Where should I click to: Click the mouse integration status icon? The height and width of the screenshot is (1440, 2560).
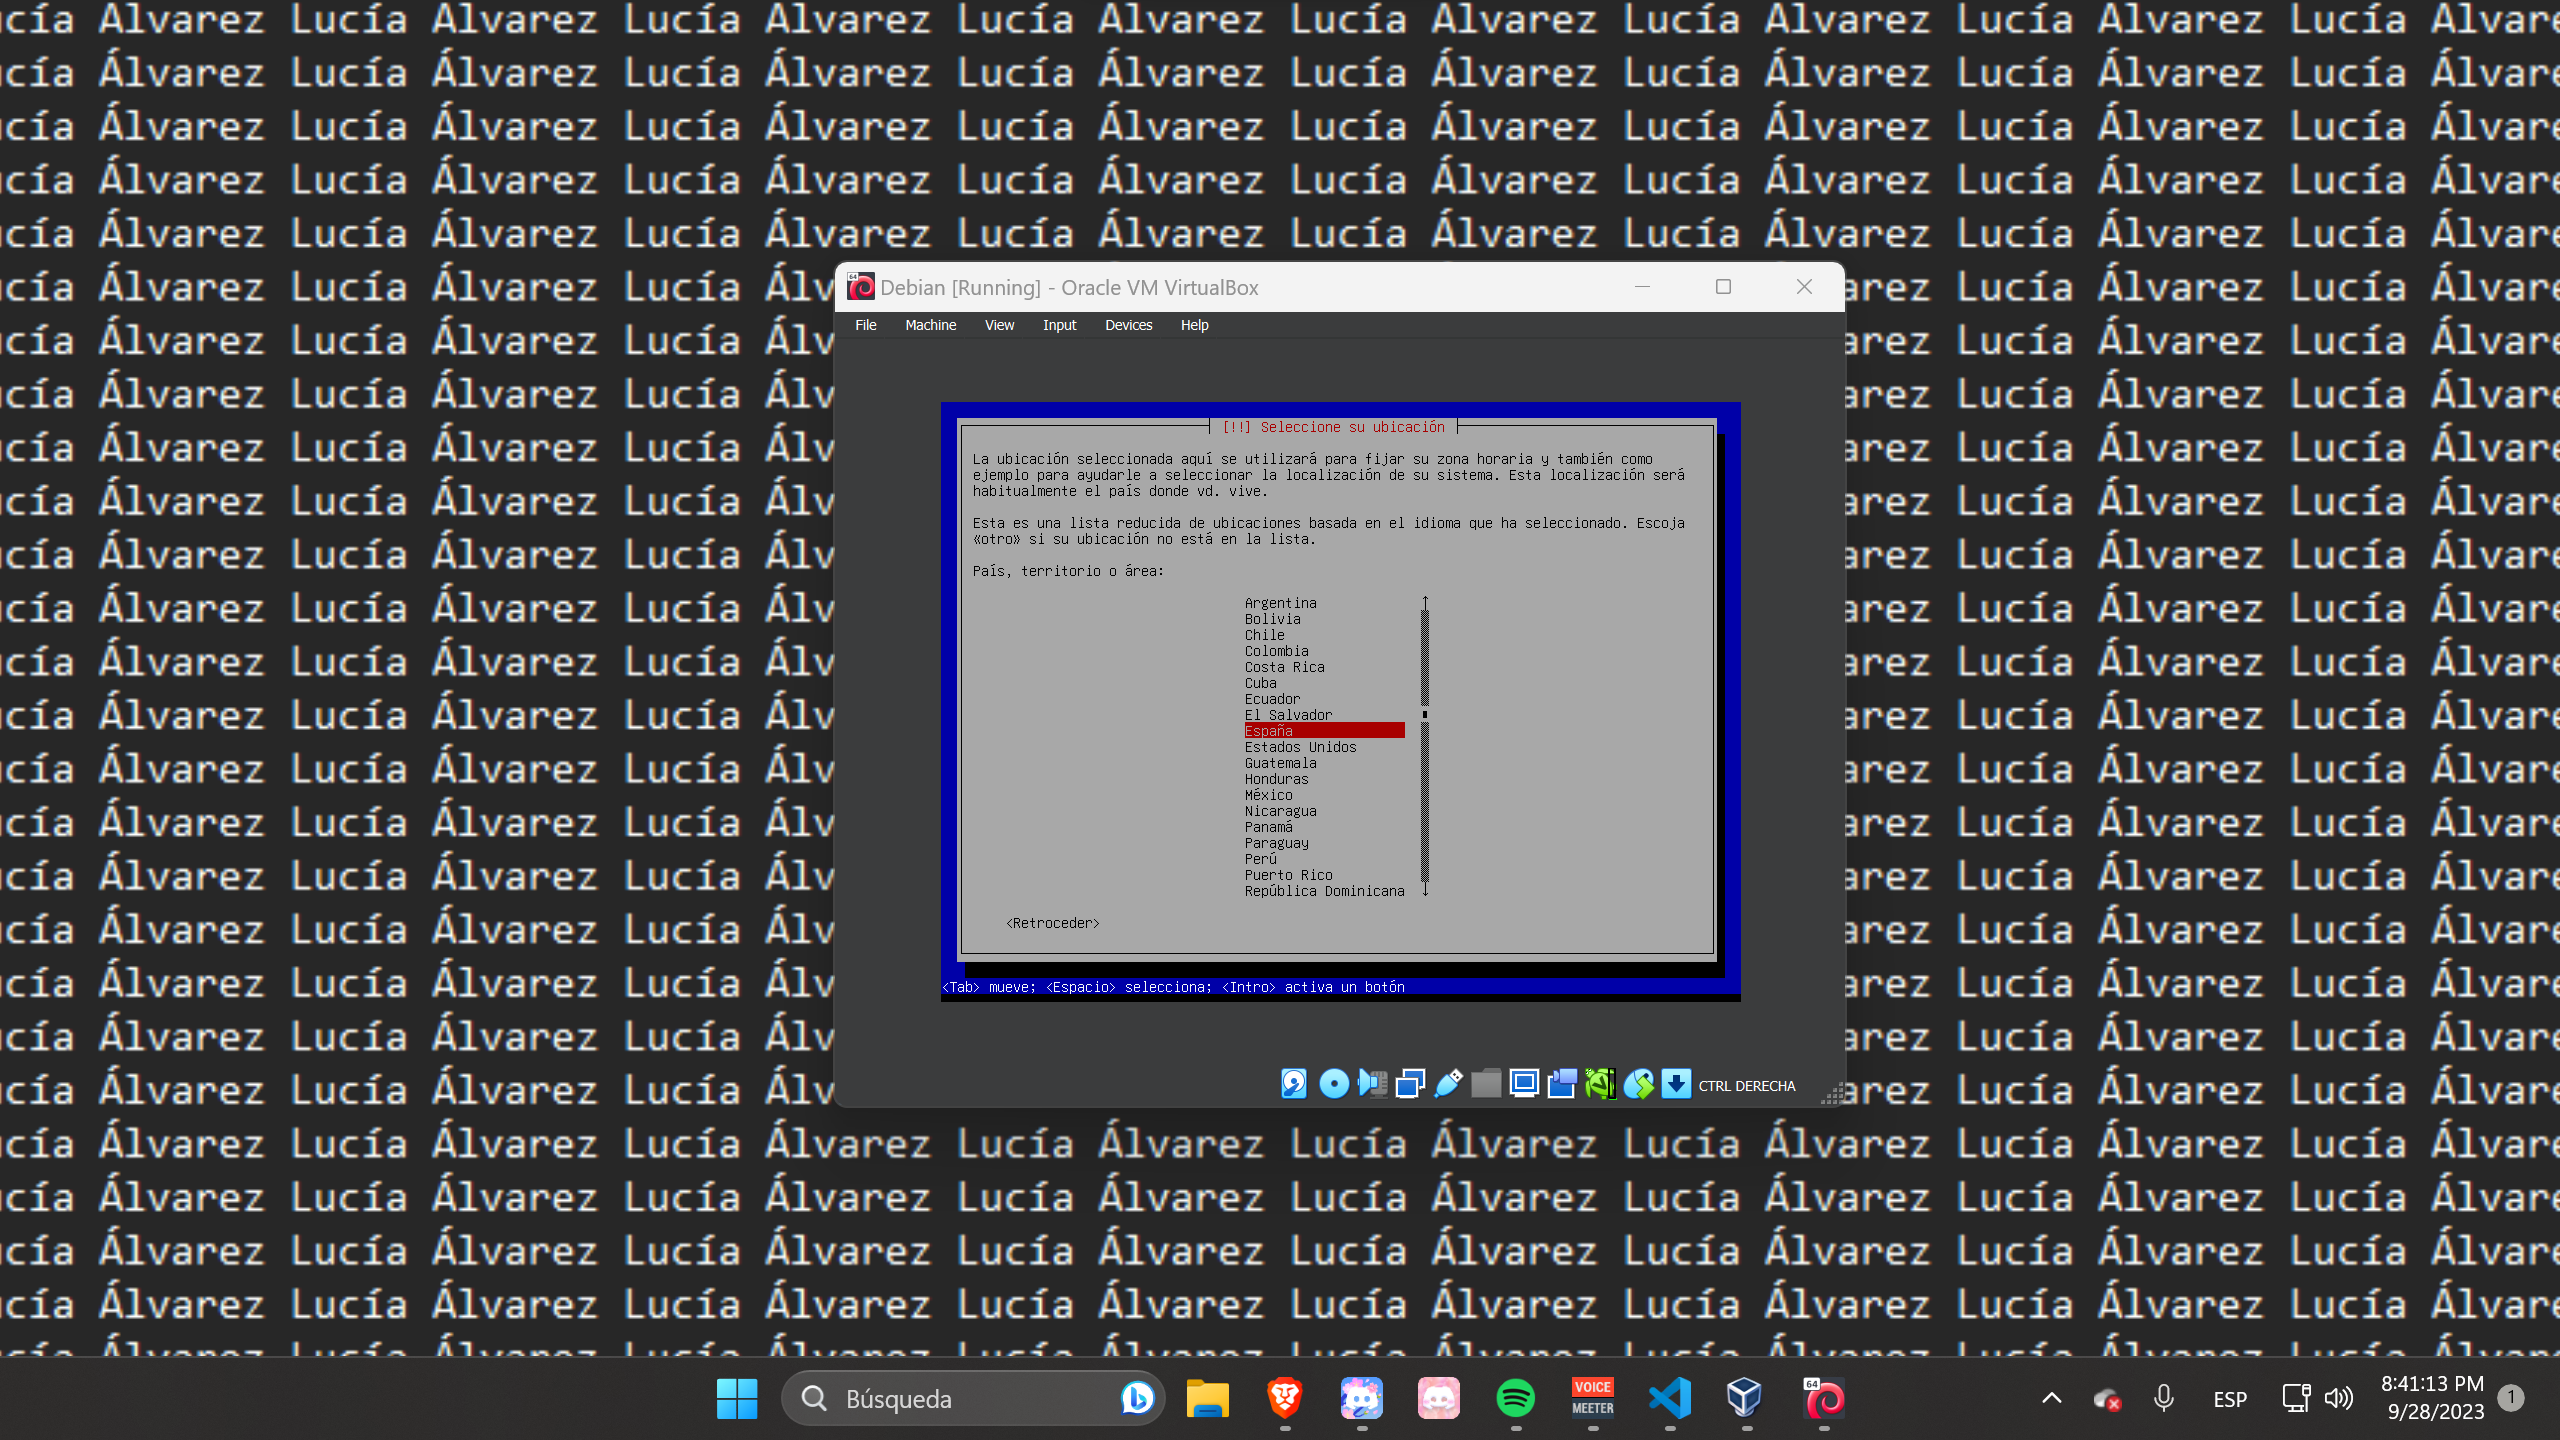point(1638,1084)
